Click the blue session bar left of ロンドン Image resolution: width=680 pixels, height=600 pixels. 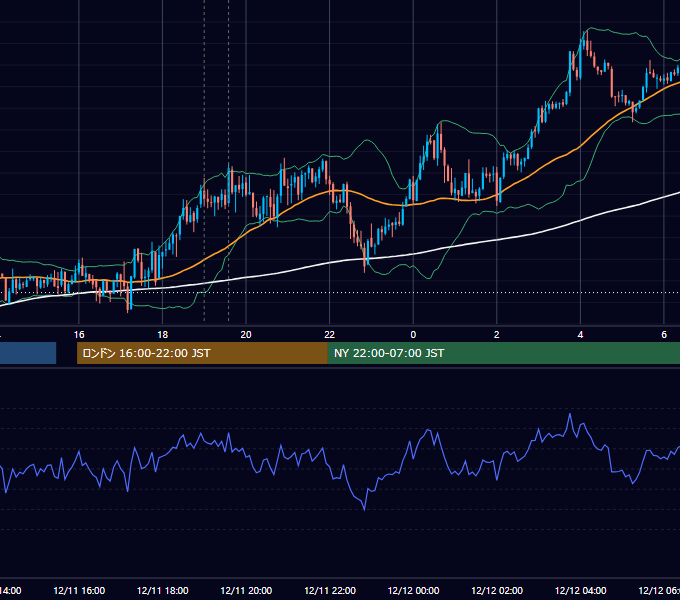pos(28,353)
